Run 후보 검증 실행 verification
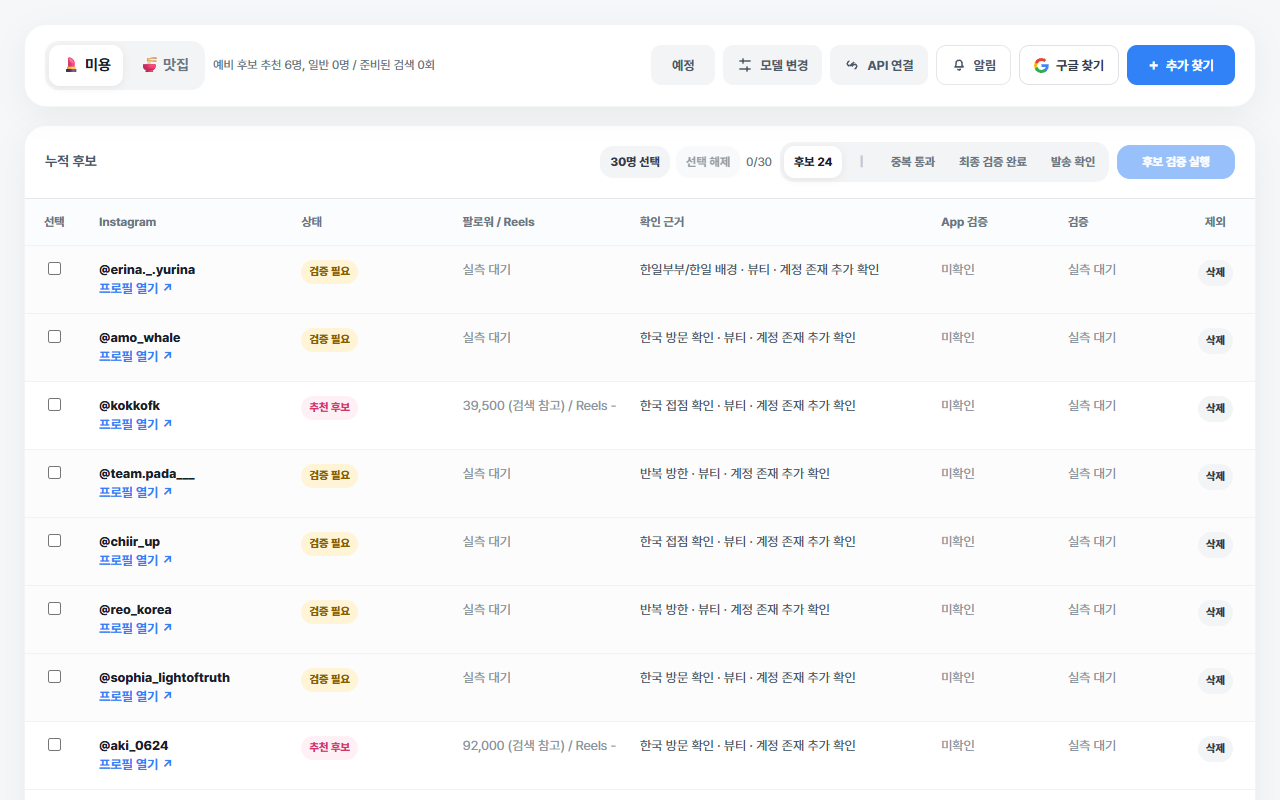Screen dimensions: 1280x800 (1176, 162)
